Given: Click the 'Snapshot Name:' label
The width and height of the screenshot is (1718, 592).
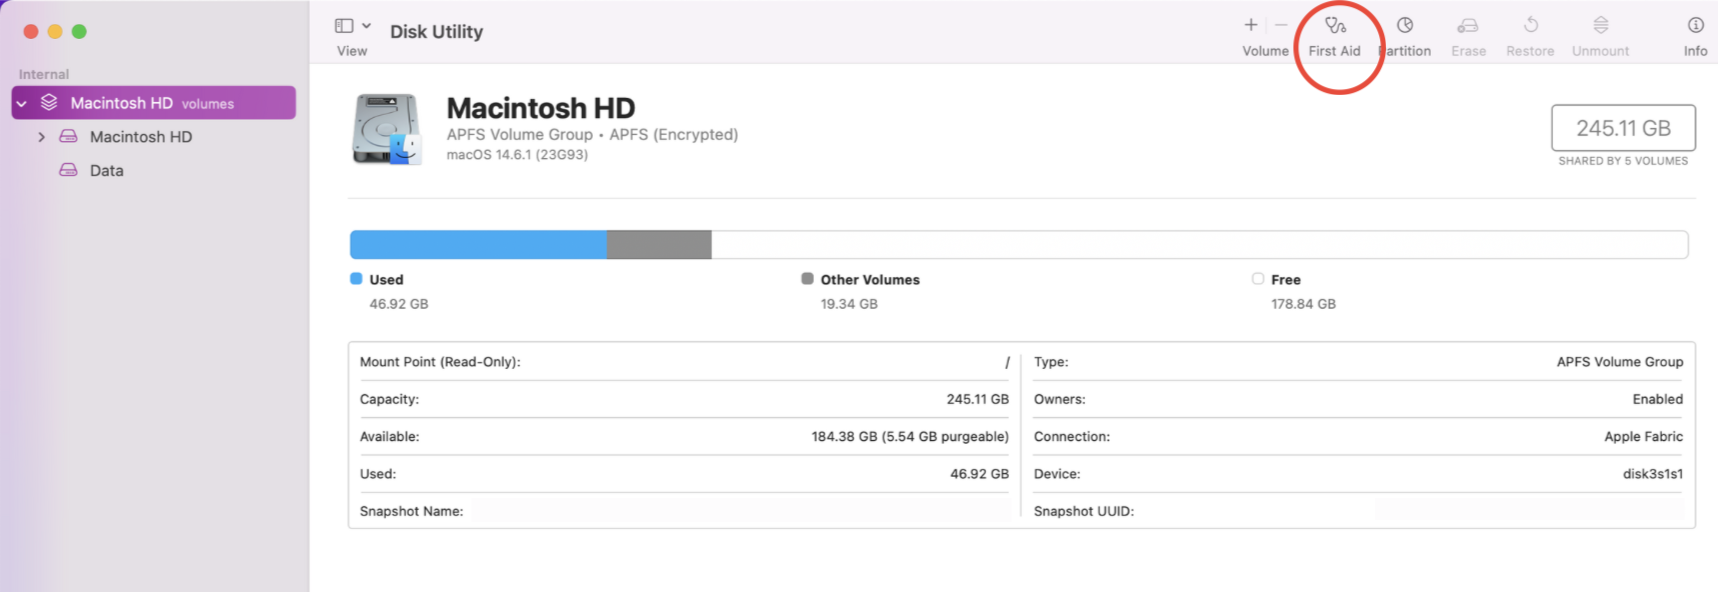Looking at the screenshot, I should pos(412,511).
